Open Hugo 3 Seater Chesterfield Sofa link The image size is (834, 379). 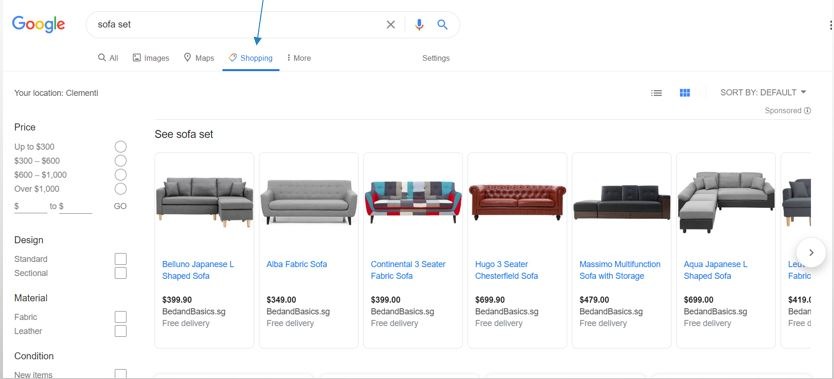click(x=506, y=270)
